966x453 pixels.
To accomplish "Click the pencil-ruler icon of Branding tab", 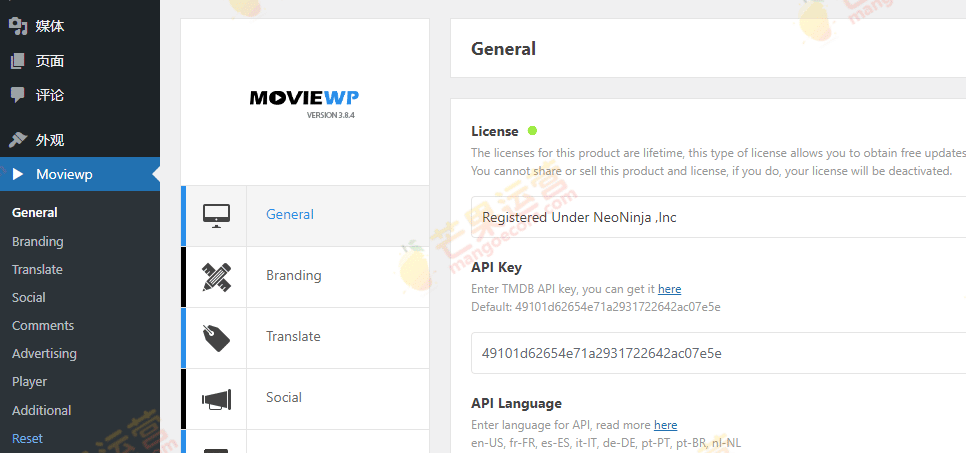I will (x=216, y=277).
